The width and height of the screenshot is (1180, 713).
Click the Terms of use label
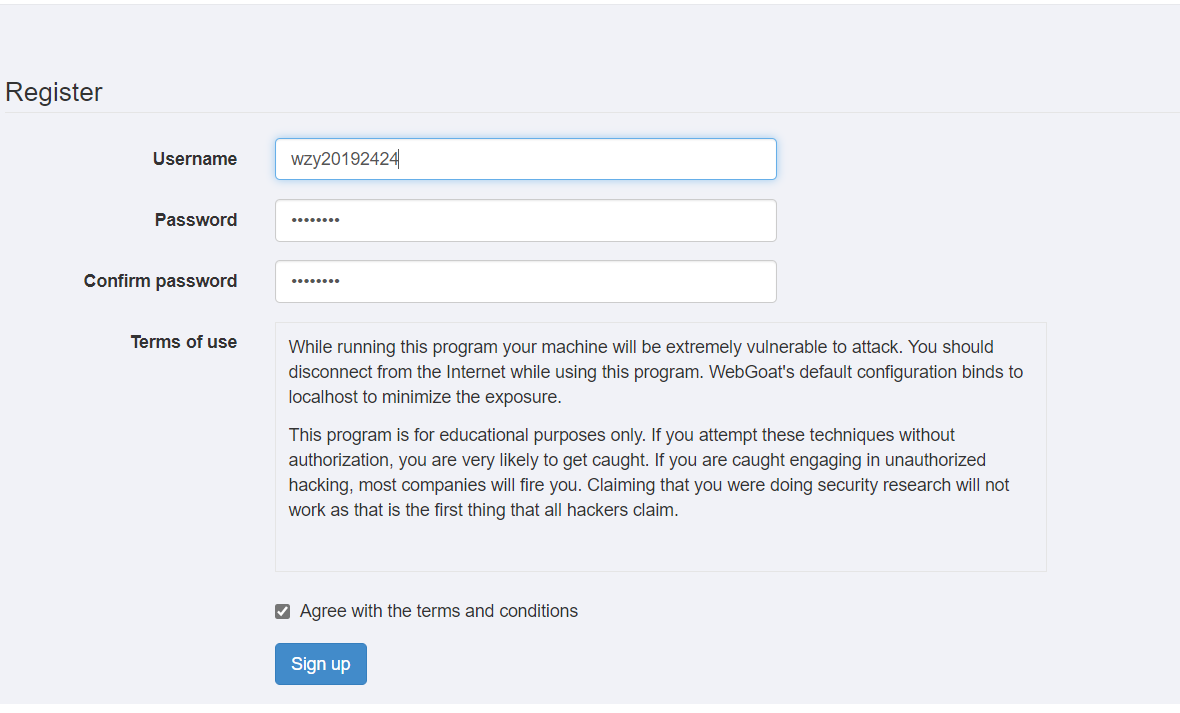[x=183, y=342]
